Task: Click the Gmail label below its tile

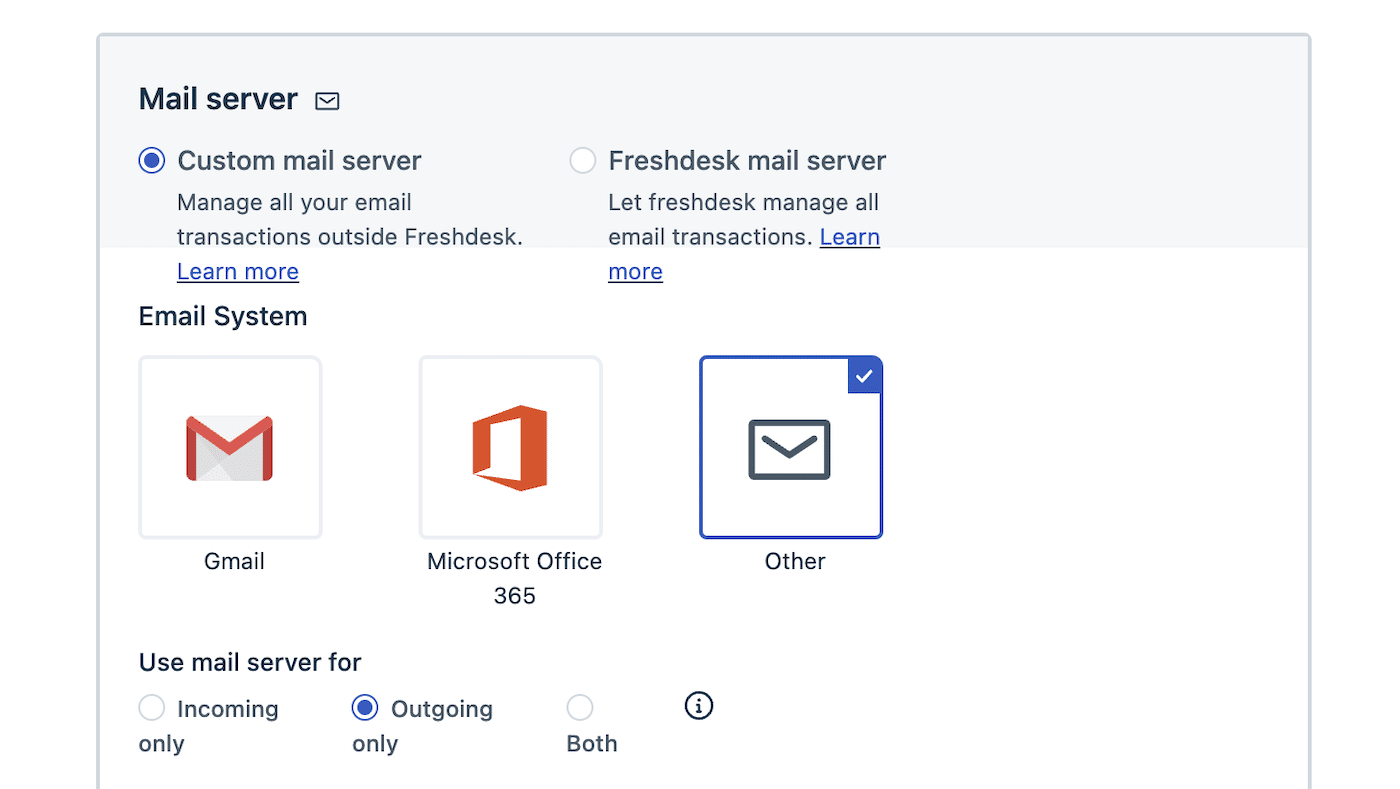Action: click(233, 561)
